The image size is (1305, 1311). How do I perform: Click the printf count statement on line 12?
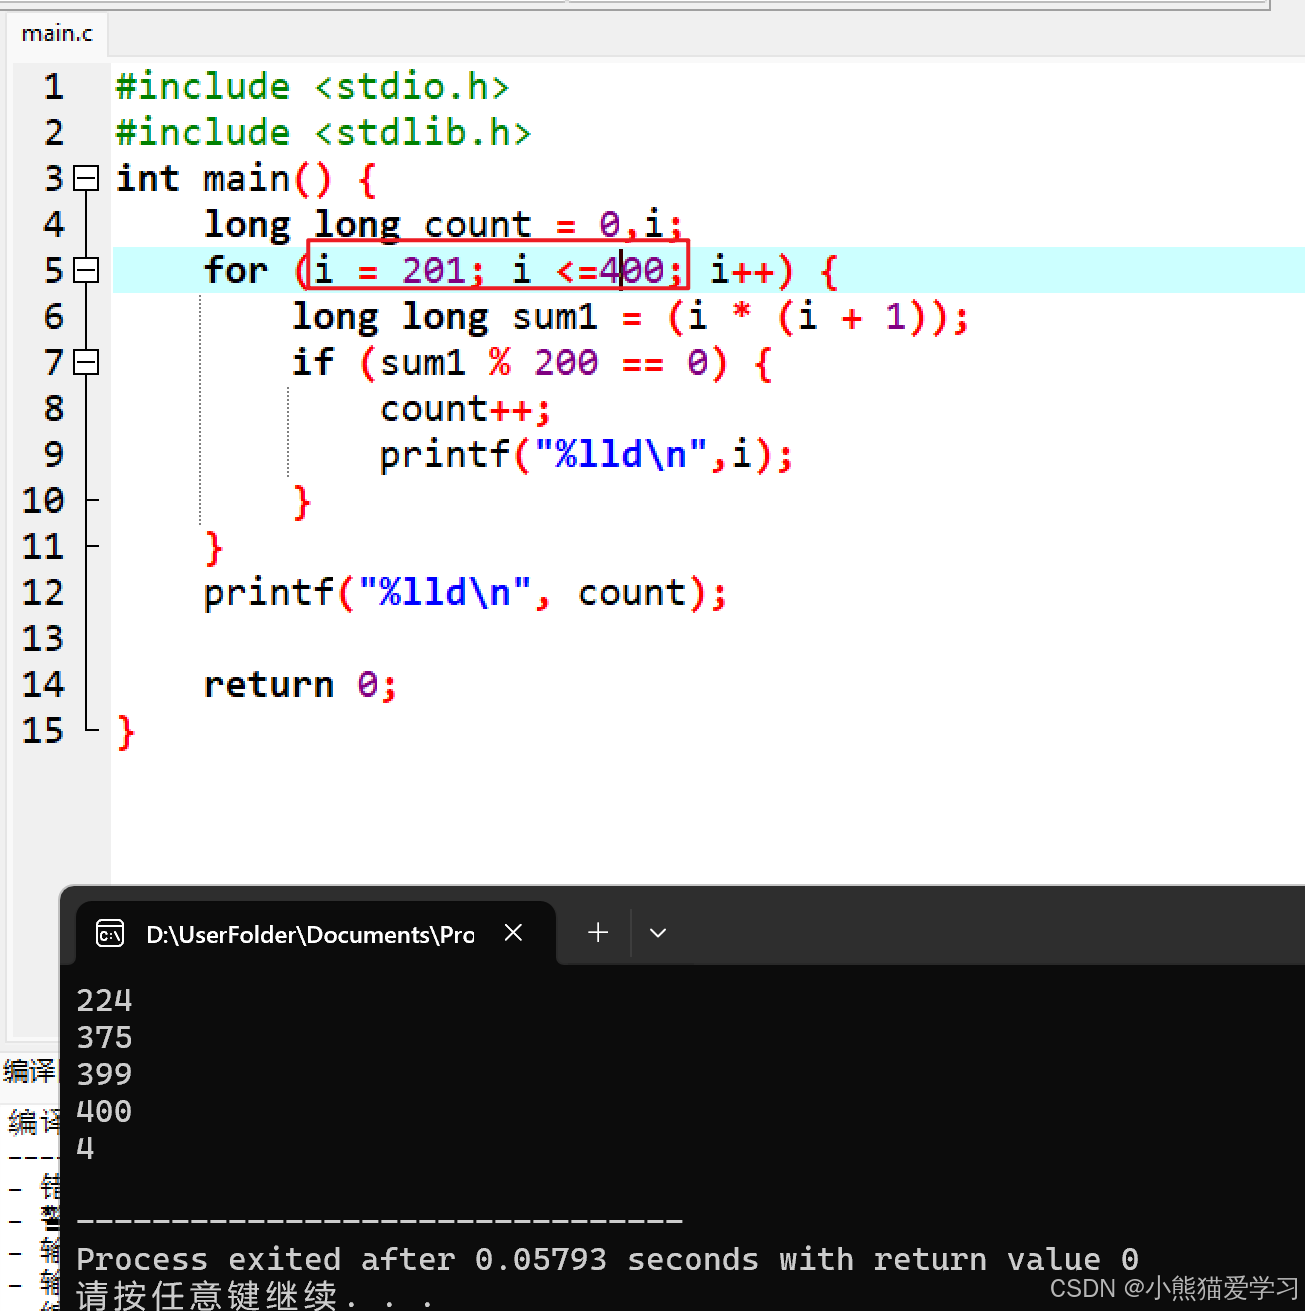[466, 593]
